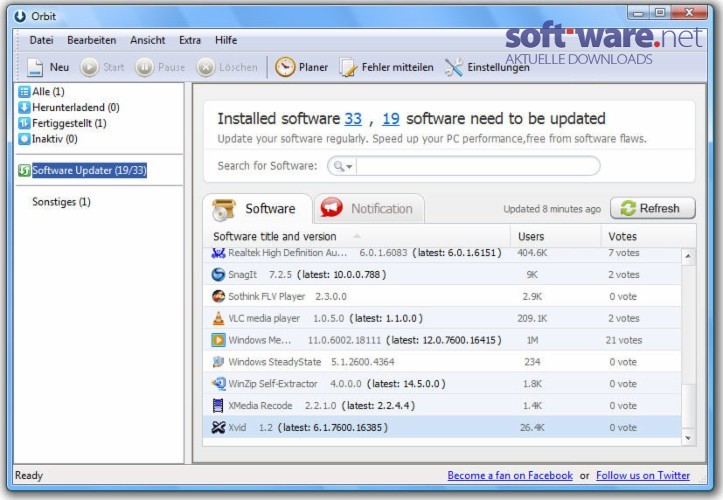The height and width of the screenshot is (500, 723).
Task: Select Software Updater (19/33) entry
Action: (x=83, y=170)
